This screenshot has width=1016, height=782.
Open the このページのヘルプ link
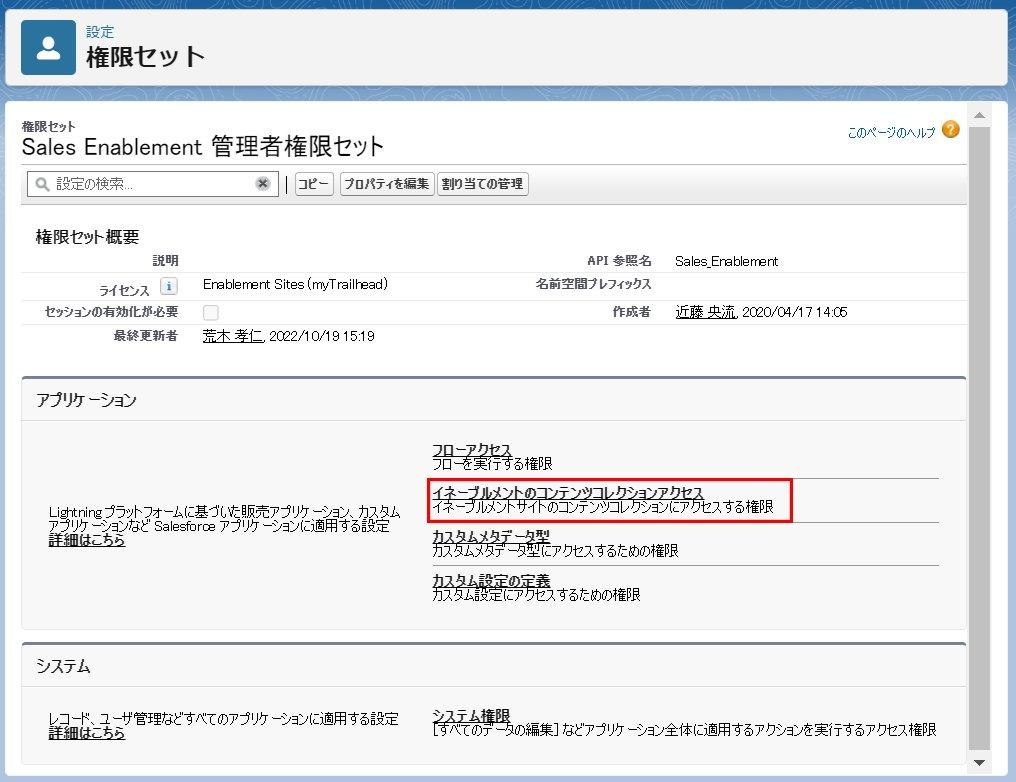pos(891,133)
